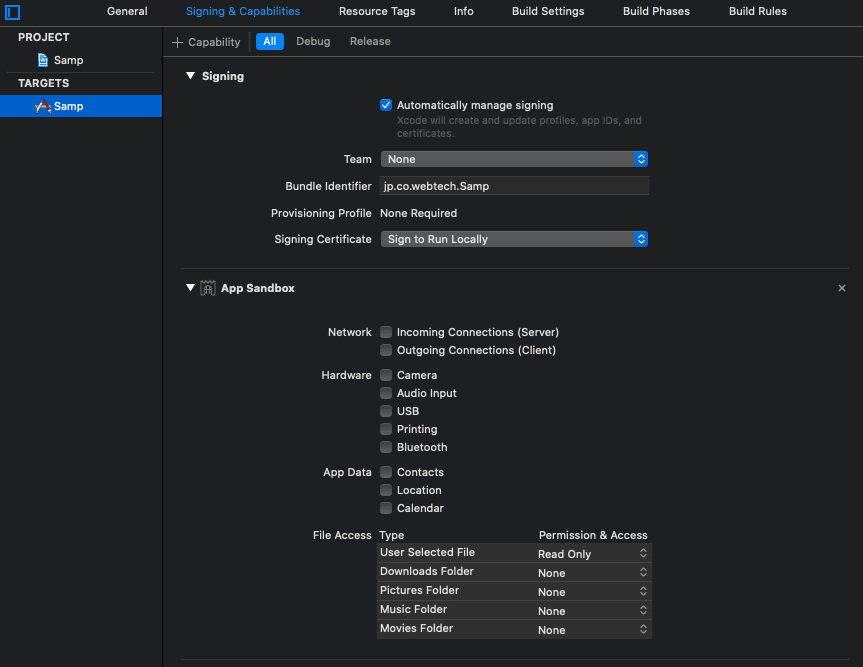Check the Printing checkbox
Screen dimensions: 863x667
pyautogui.click(x=386, y=429)
